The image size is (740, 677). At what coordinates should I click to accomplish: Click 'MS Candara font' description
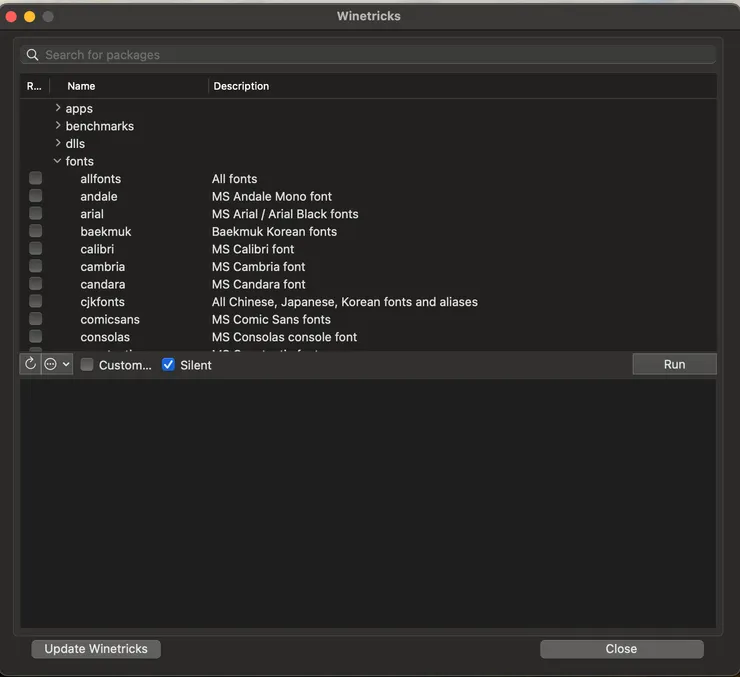[x=259, y=284]
